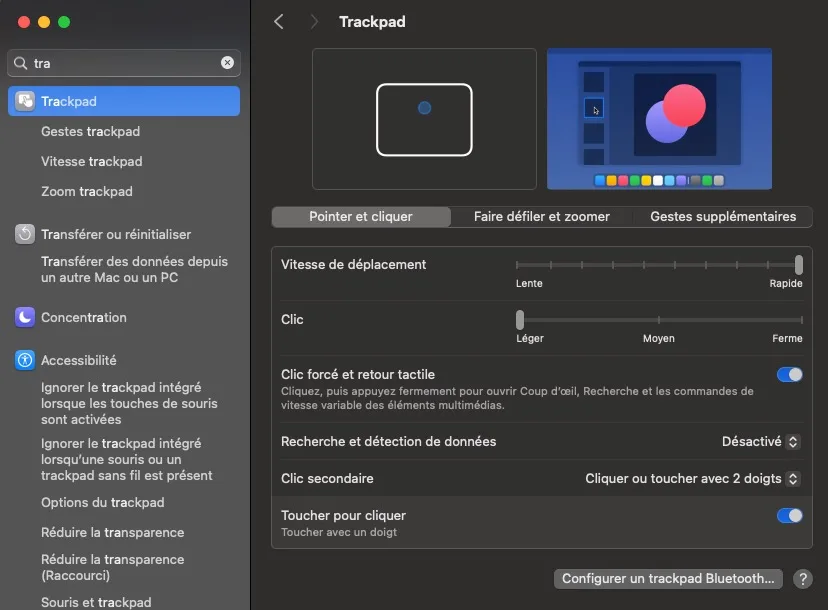Viewport: 828px width, 610px height.
Task: Select the Pointer et cliquer tab
Action: tap(360, 216)
